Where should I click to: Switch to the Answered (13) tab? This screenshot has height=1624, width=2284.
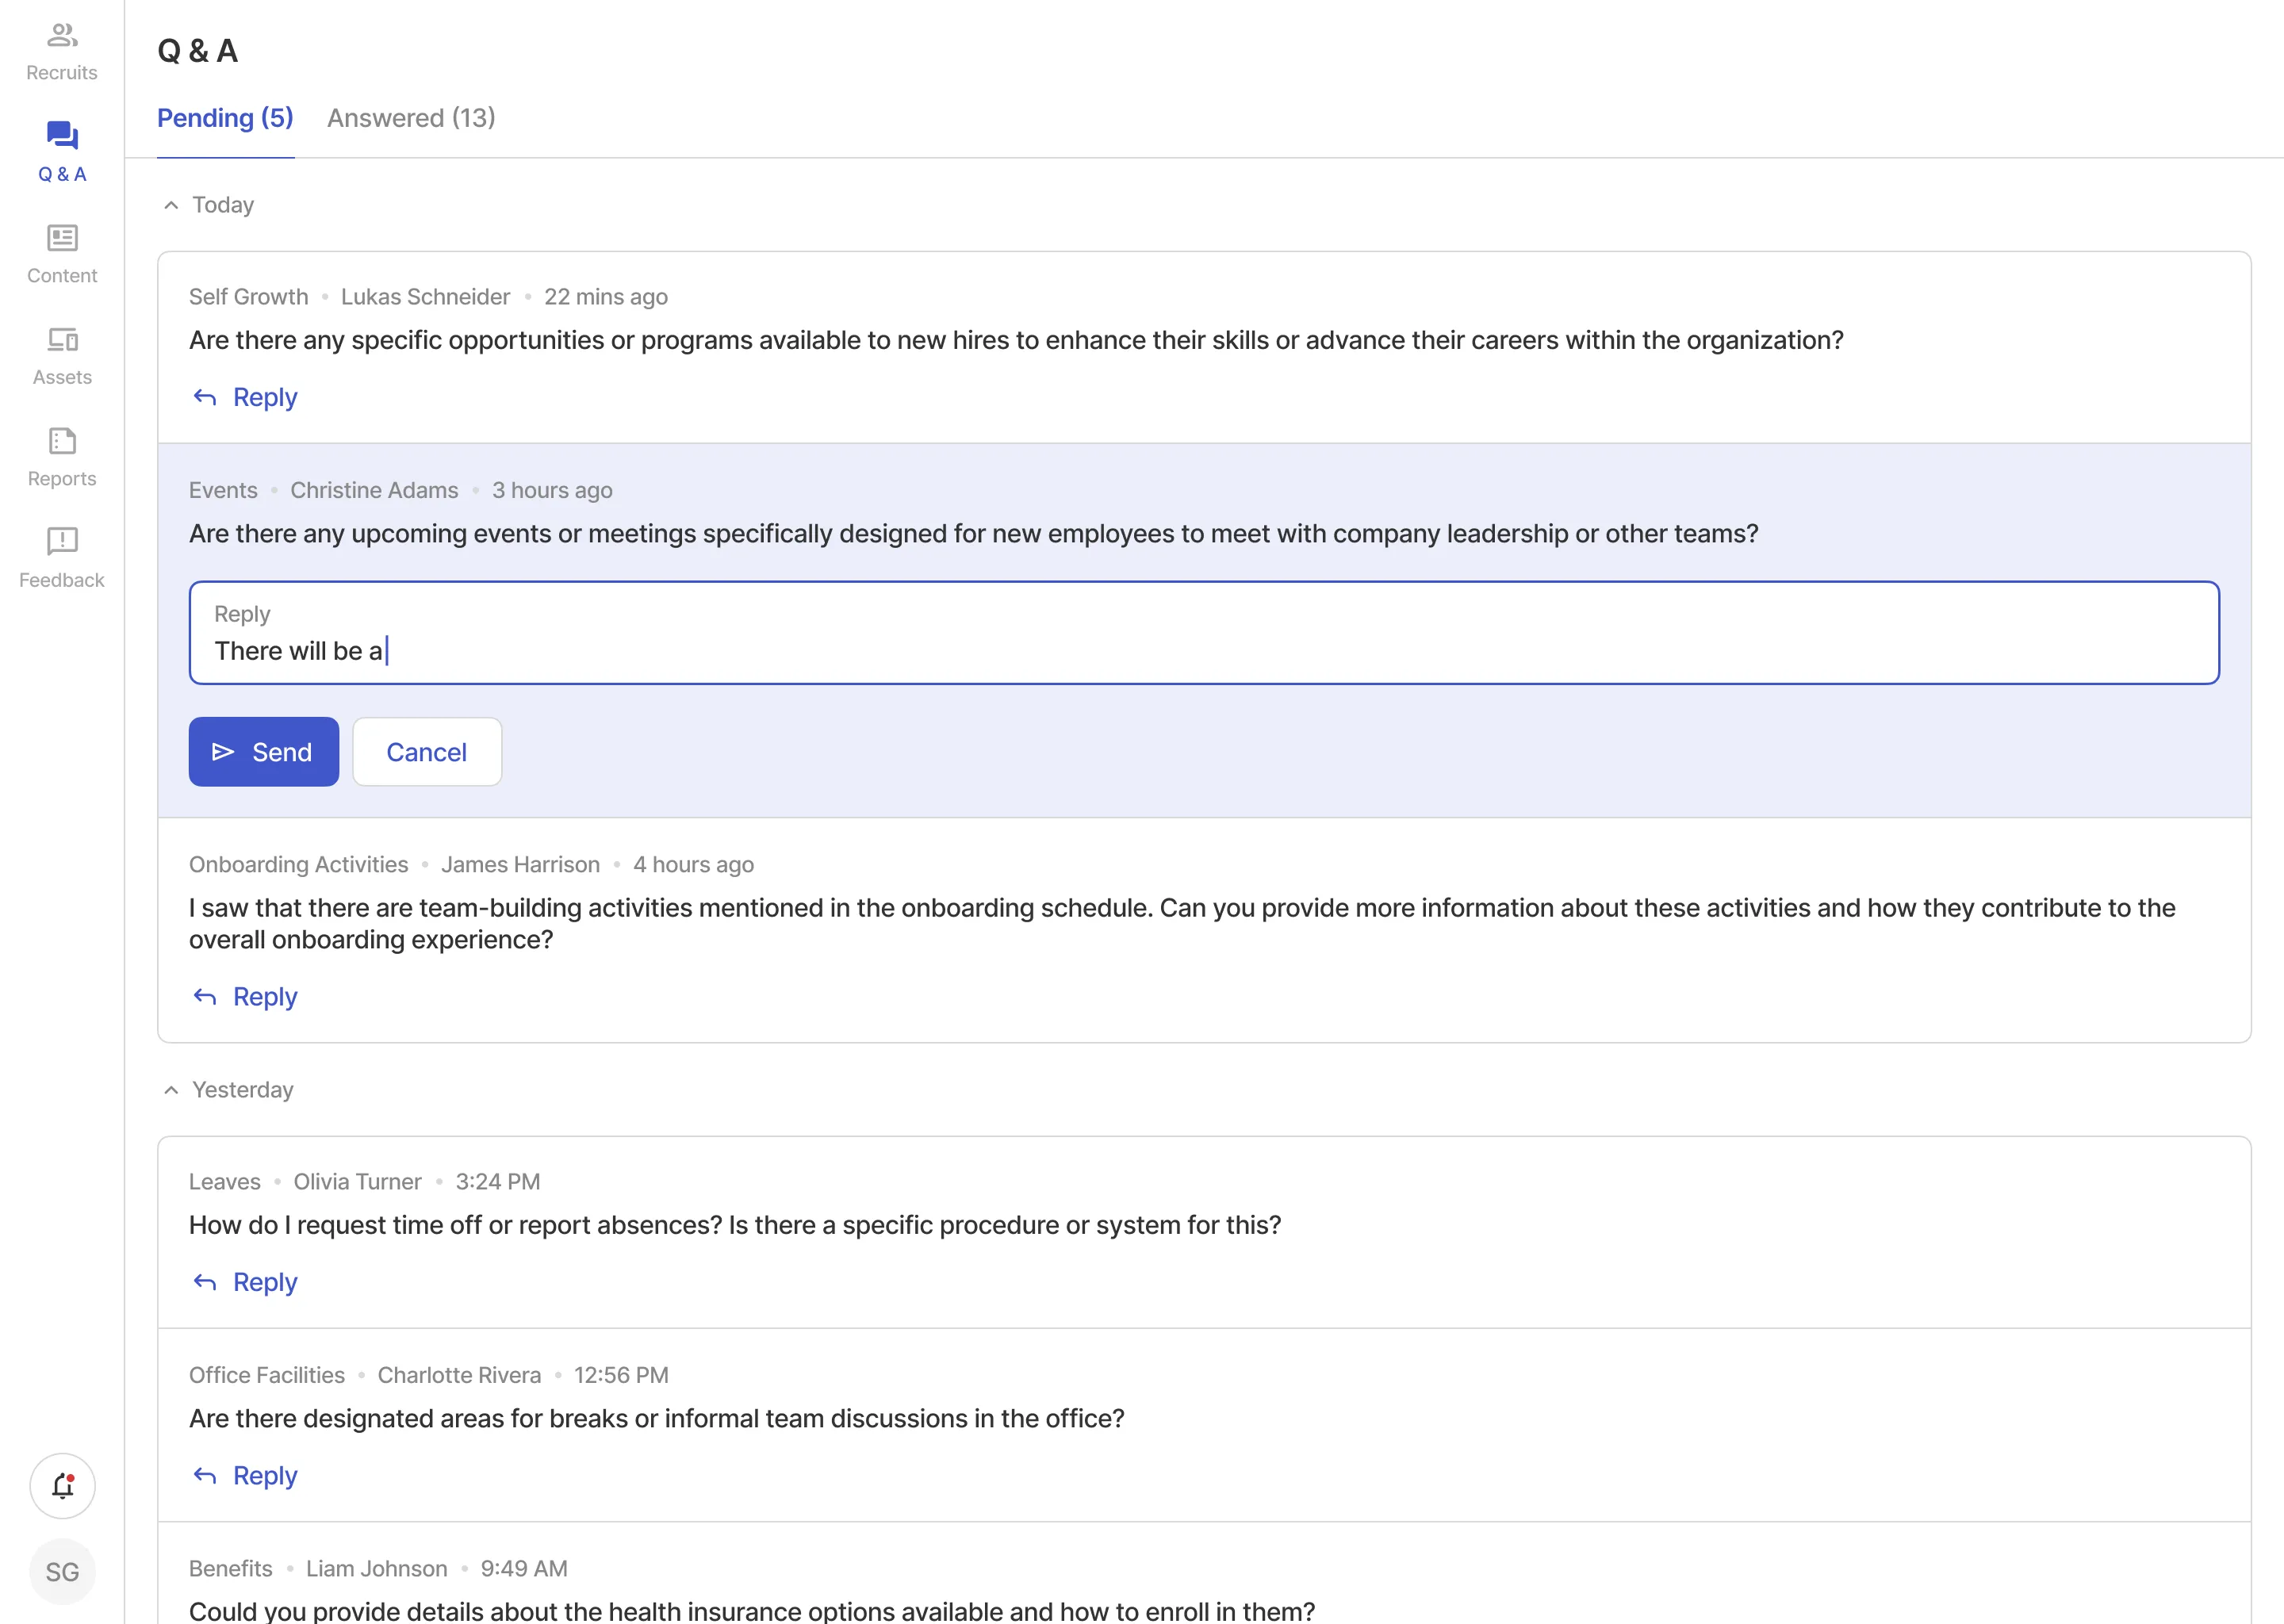pyautogui.click(x=411, y=118)
